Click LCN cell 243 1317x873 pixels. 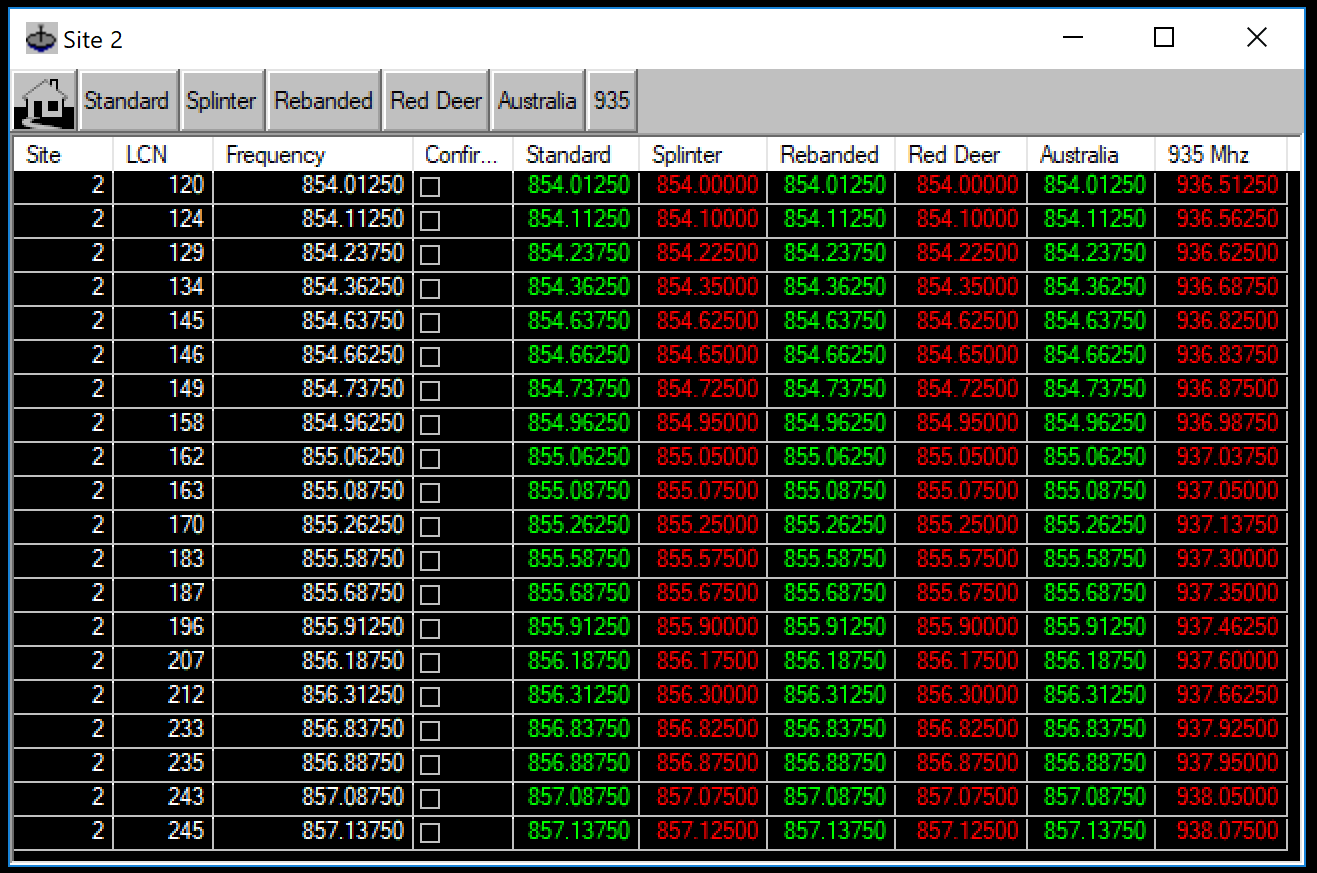(163, 797)
